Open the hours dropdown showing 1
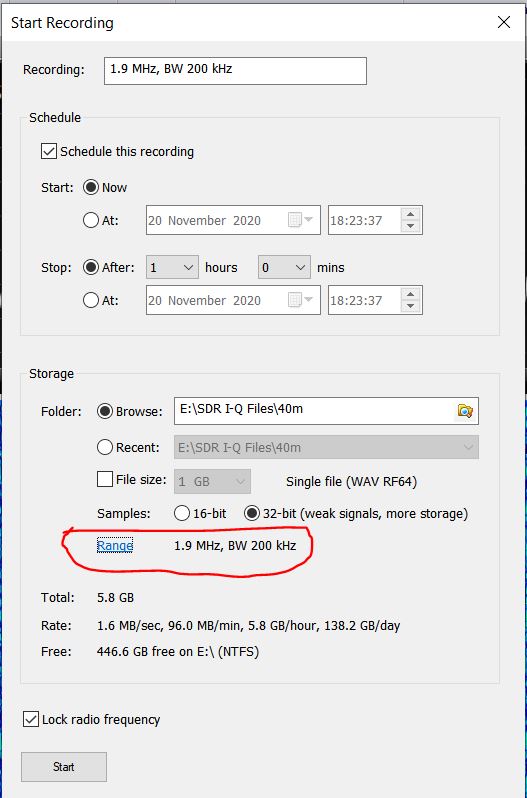 (172, 268)
